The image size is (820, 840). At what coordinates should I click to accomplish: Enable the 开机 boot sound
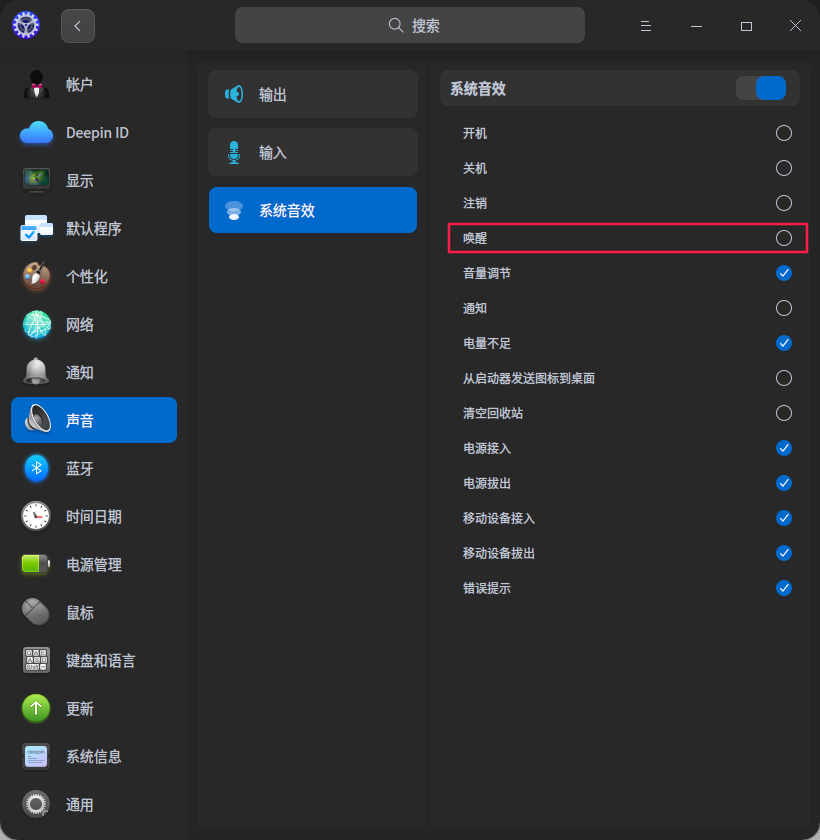click(x=784, y=133)
